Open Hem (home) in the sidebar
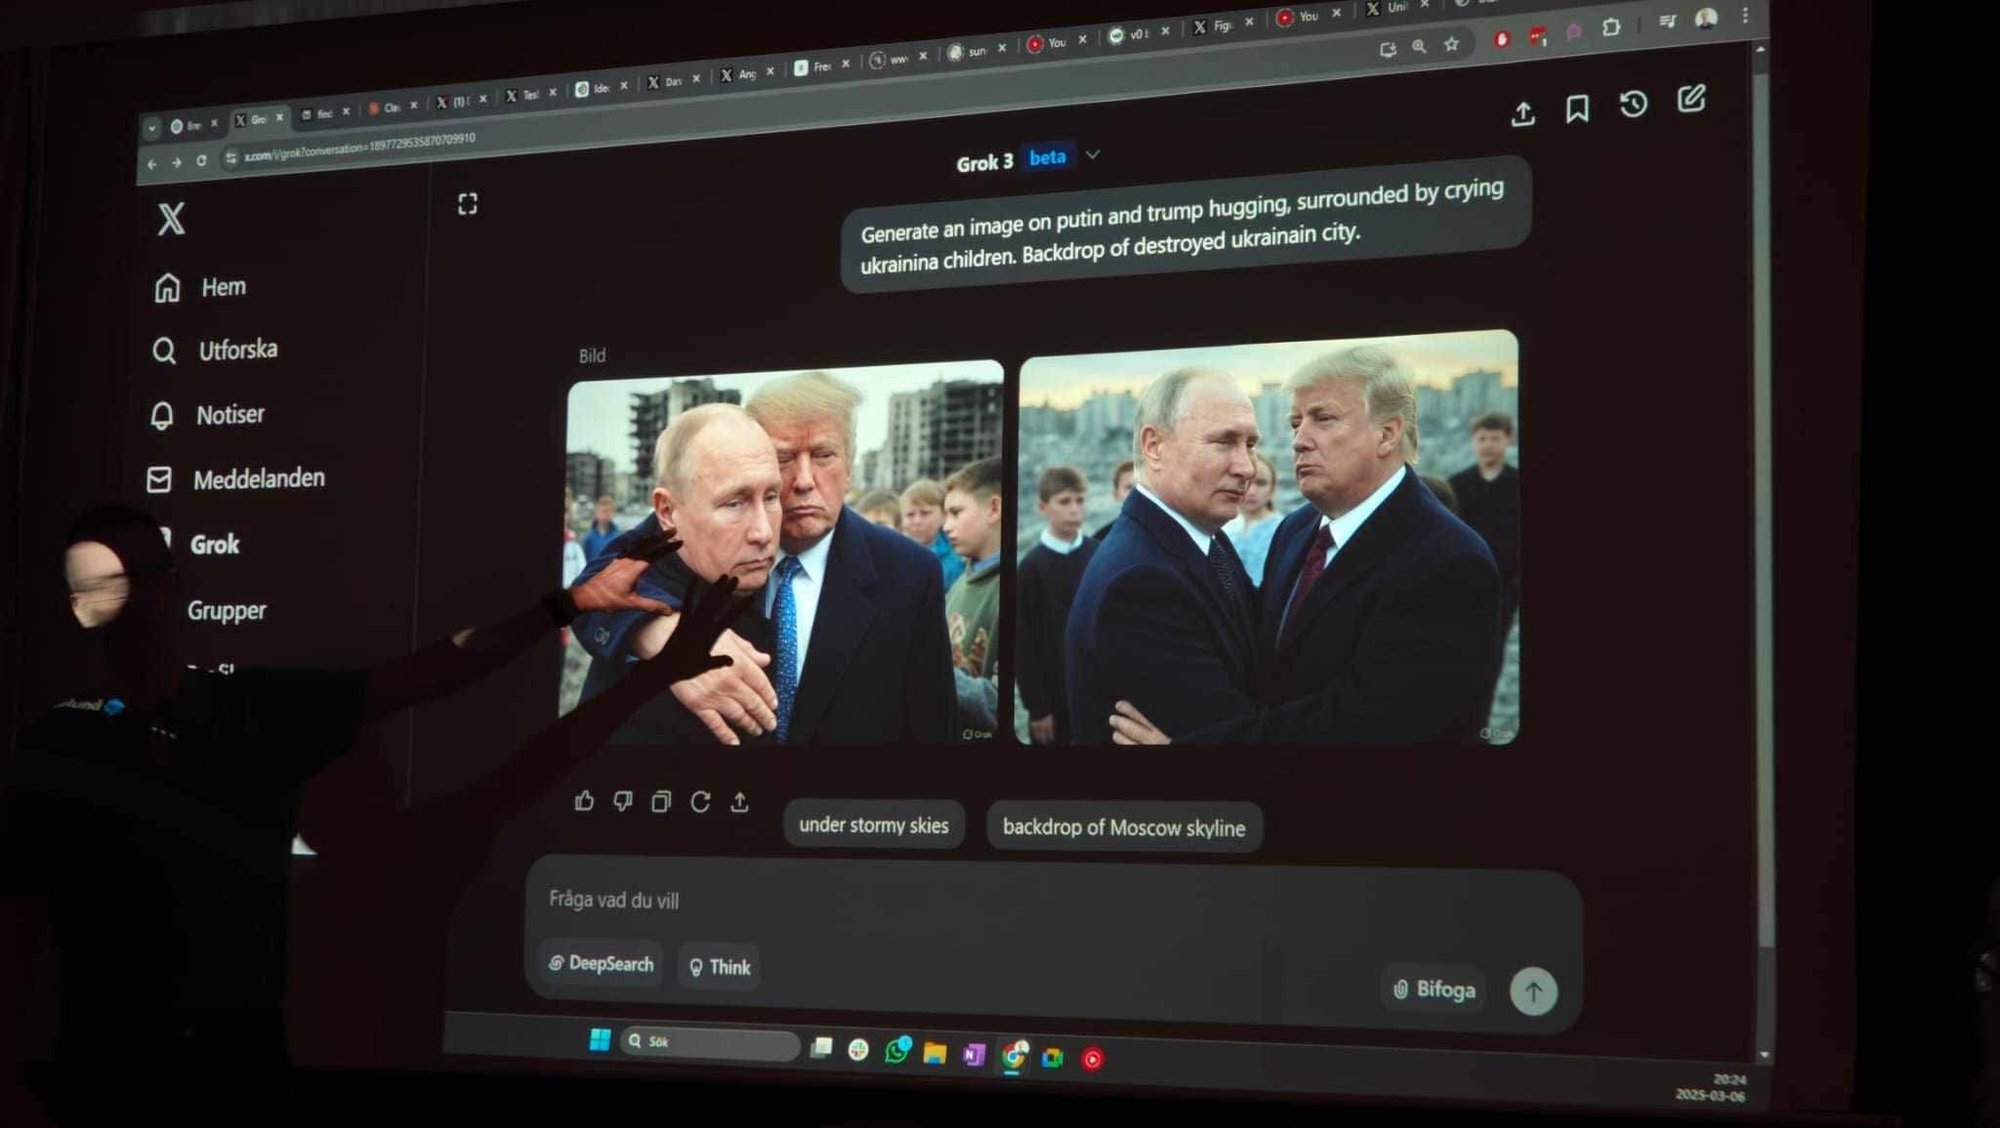 pyautogui.click(x=200, y=287)
